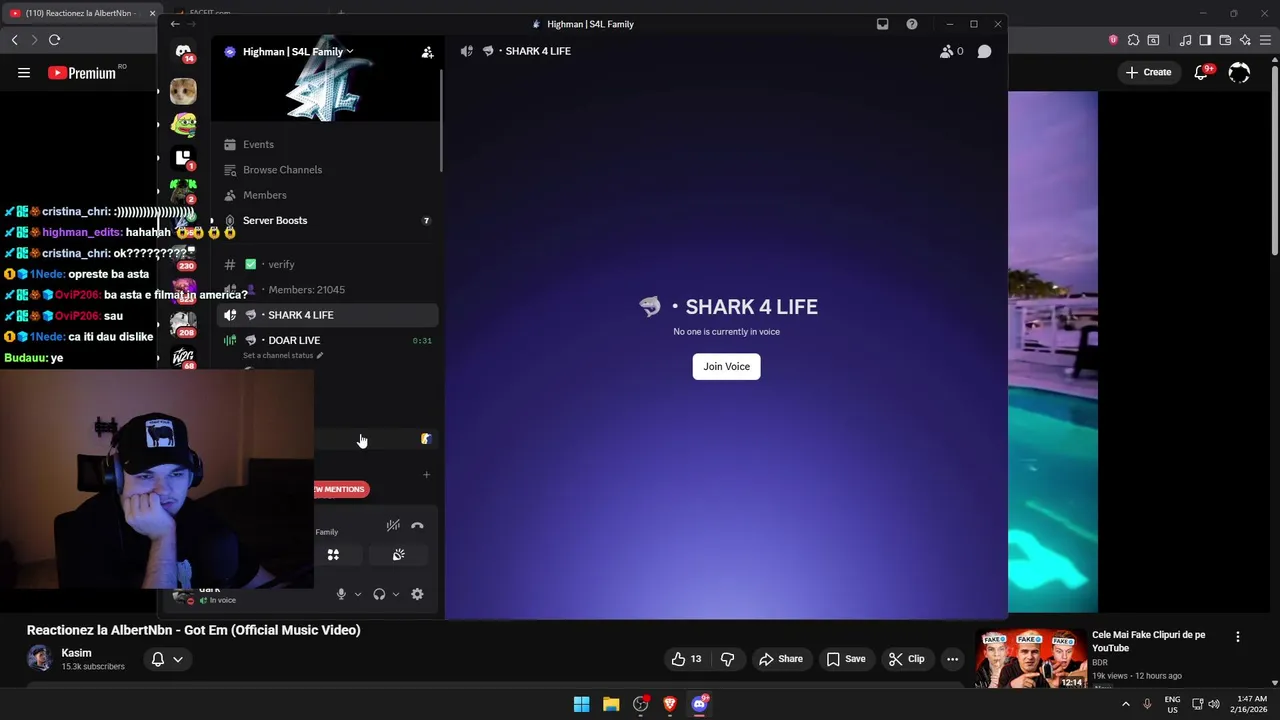The height and width of the screenshot is (720, 1280).
Task: Select DOAR LIVE voice channel
Action: [327, 340]
